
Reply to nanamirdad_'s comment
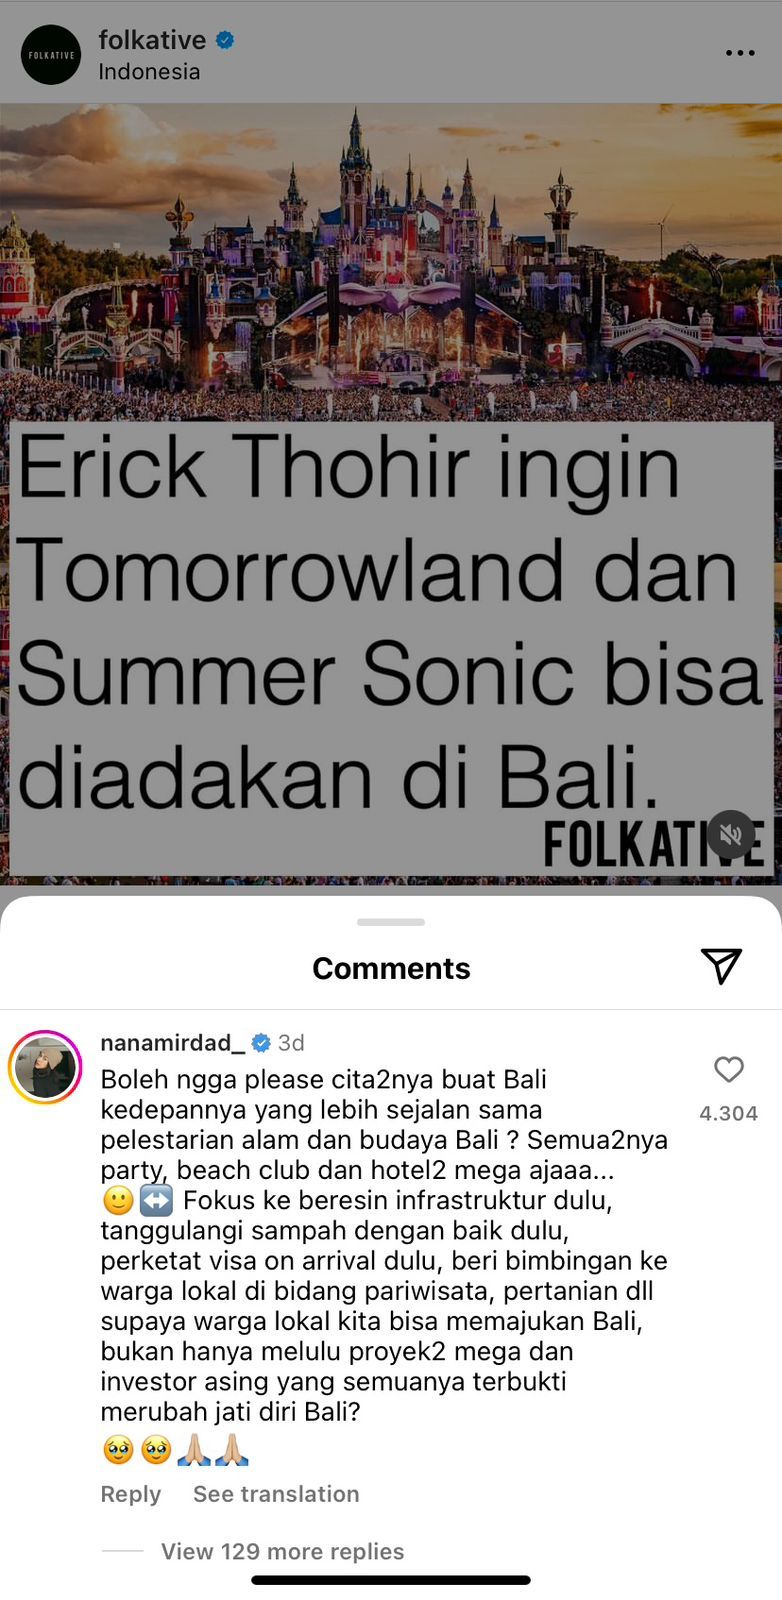[x=131, y=1493]
